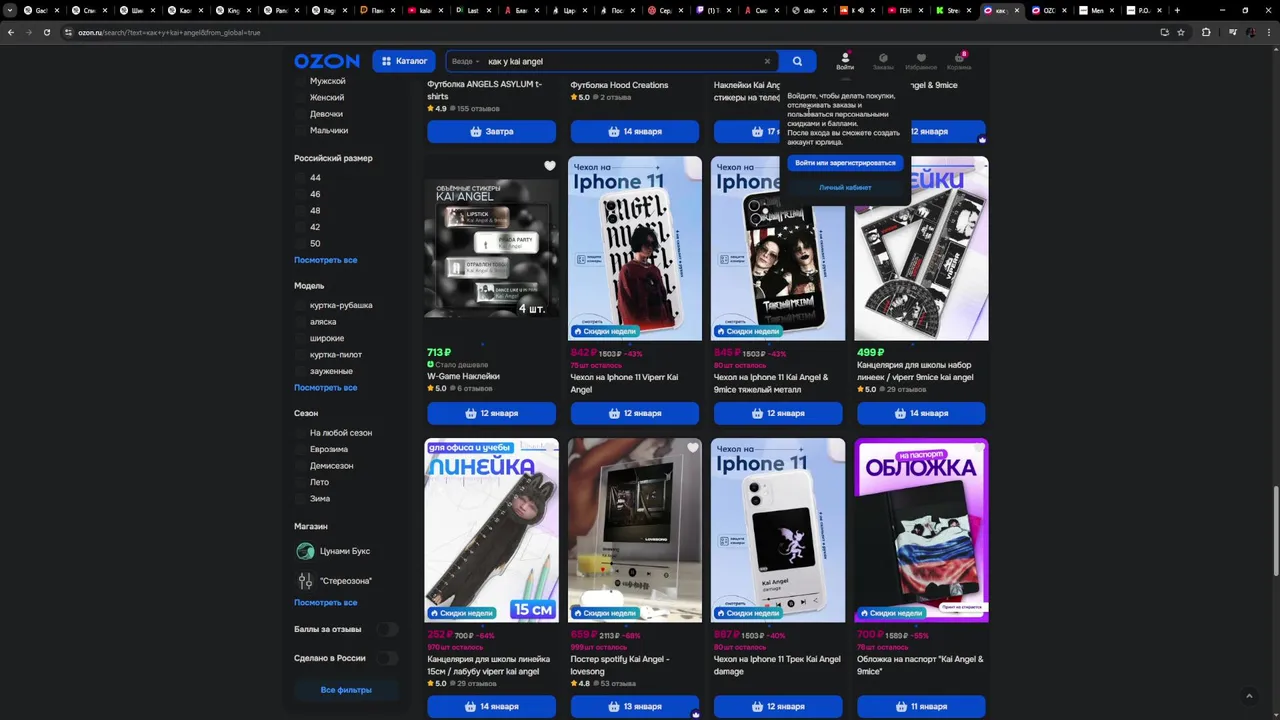Open title Чехол на Iphone 11 Viperr Kai Angel
Screen dimensions: 1280x720
coord(625,383)
